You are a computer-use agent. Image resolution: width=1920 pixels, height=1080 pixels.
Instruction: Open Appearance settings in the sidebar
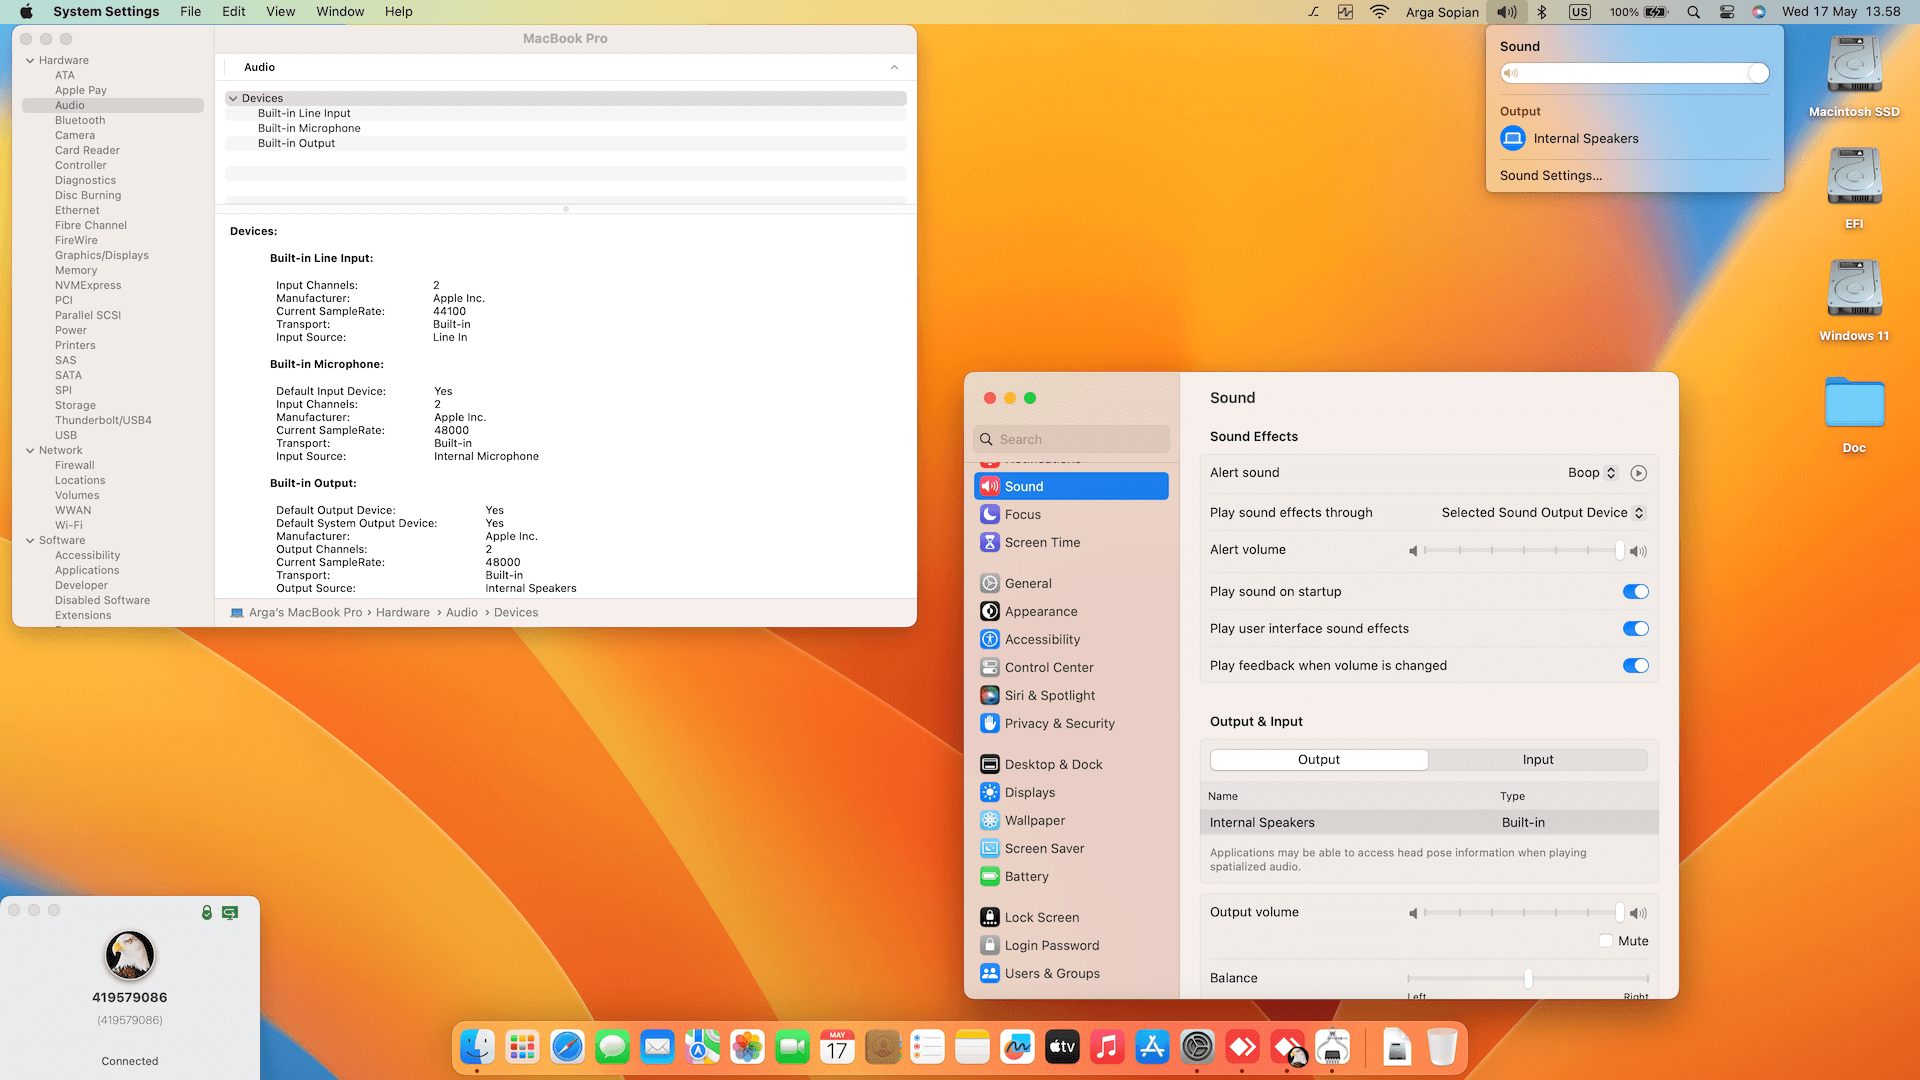(1071, 611)
